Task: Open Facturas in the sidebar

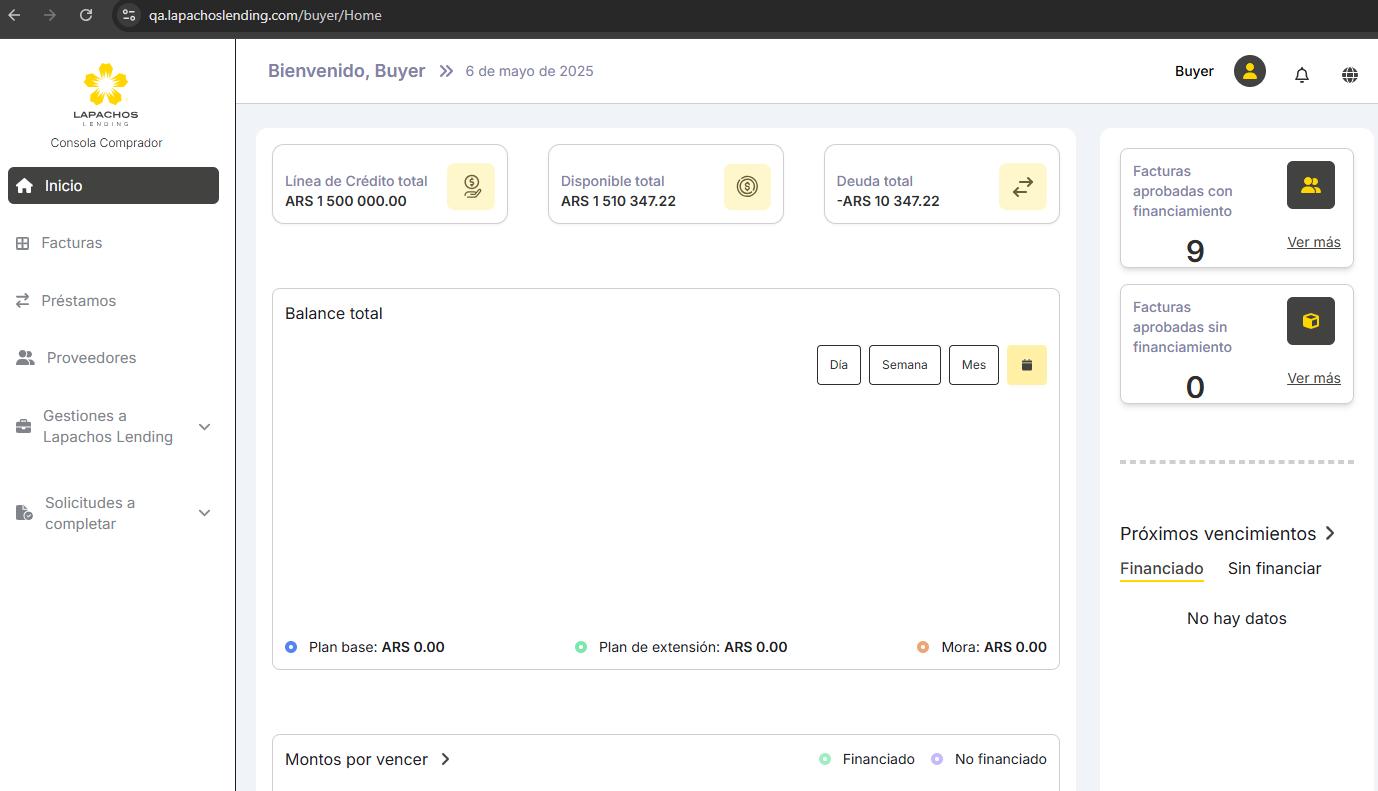Action: pyautogui.click(x=71, y=243)
